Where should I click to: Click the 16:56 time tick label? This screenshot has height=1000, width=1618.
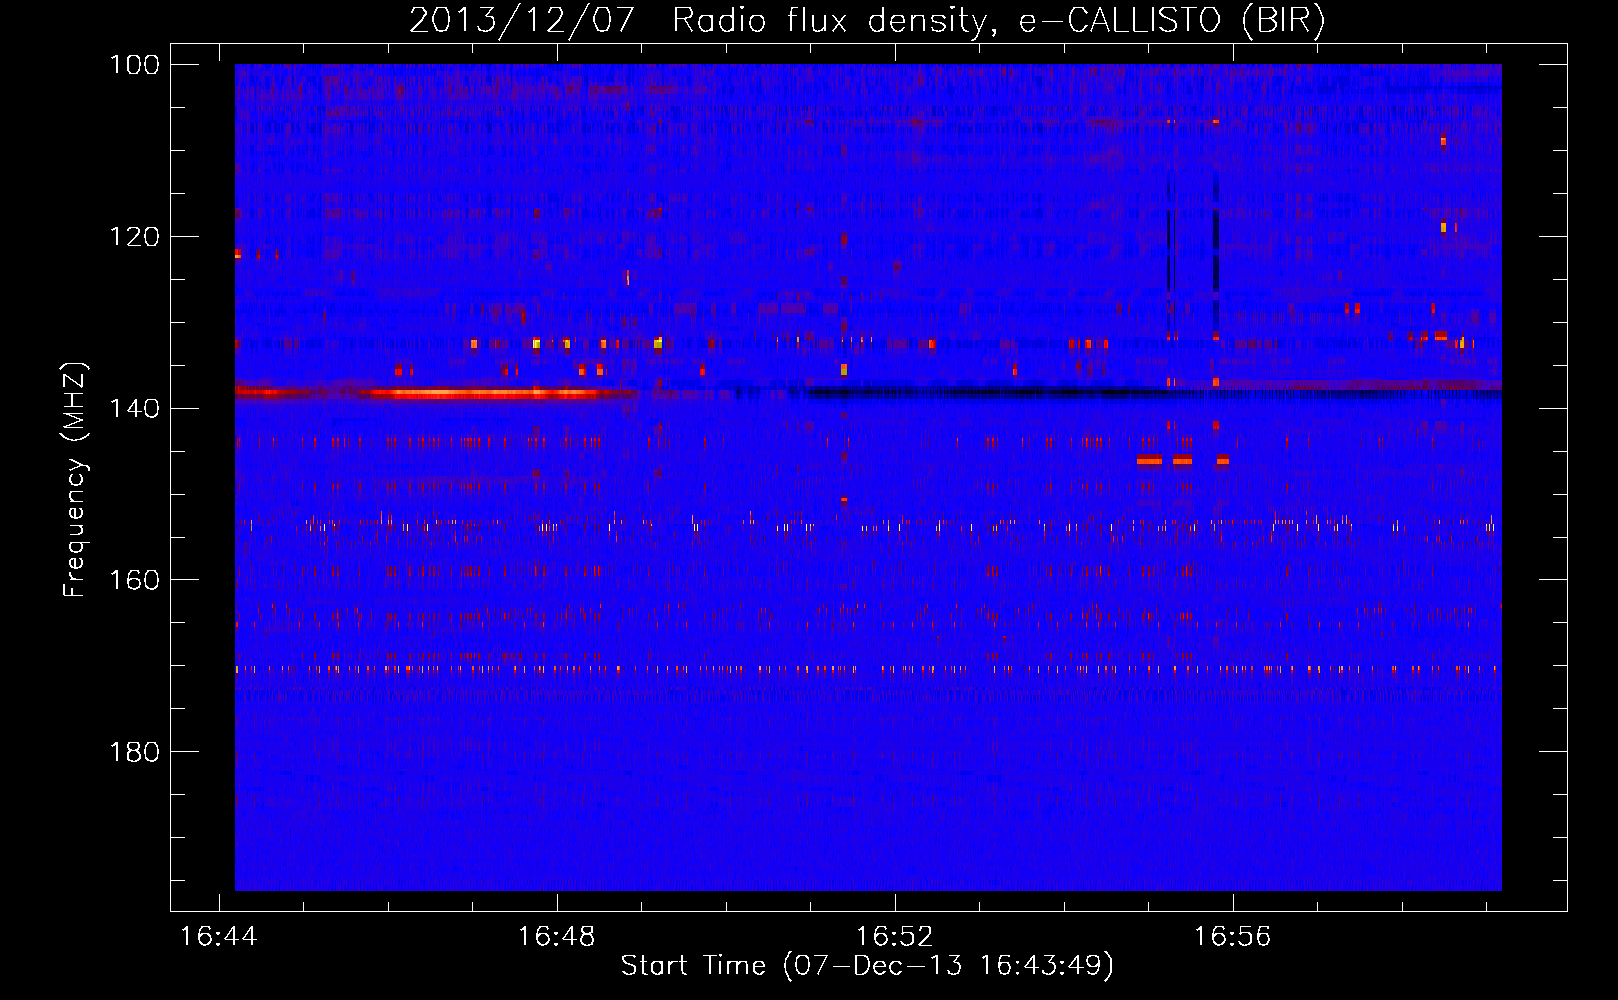pyautogui.click(x=1232, y=937)
